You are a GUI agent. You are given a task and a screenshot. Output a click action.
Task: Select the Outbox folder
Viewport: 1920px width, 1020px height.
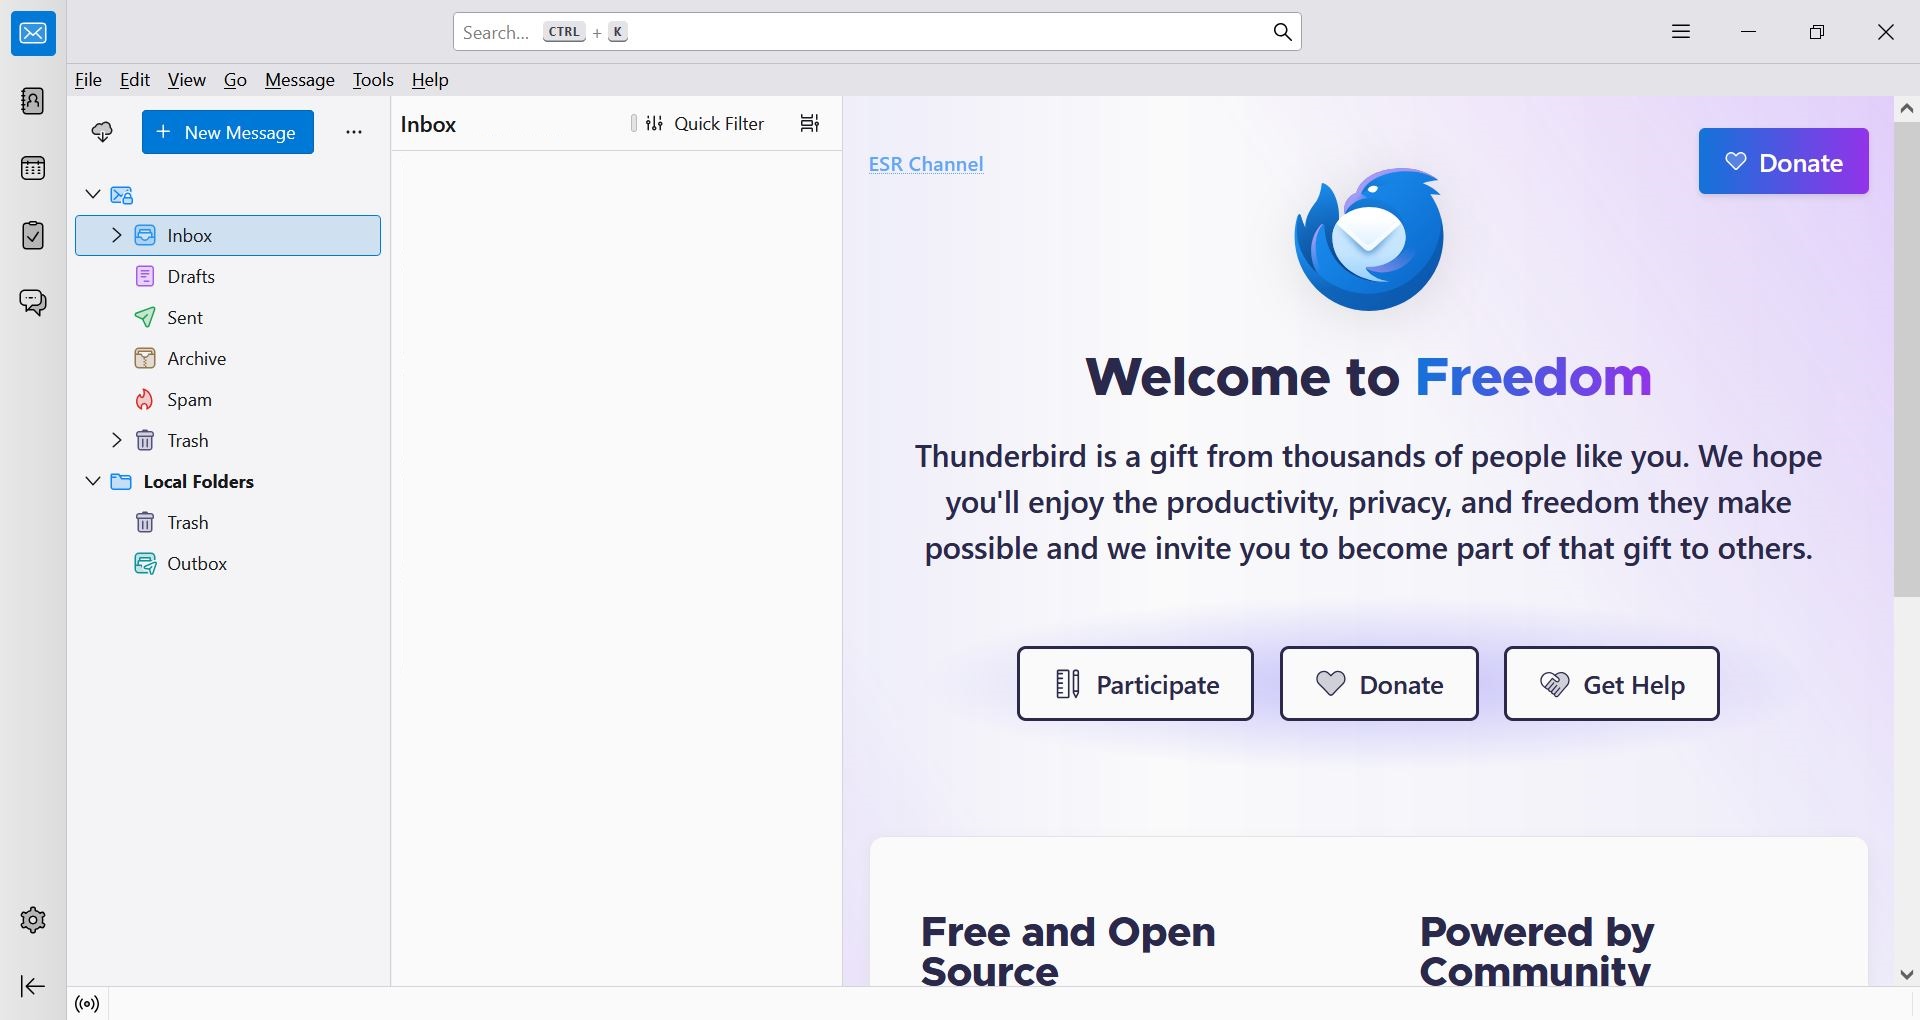(x=228, y=563)
